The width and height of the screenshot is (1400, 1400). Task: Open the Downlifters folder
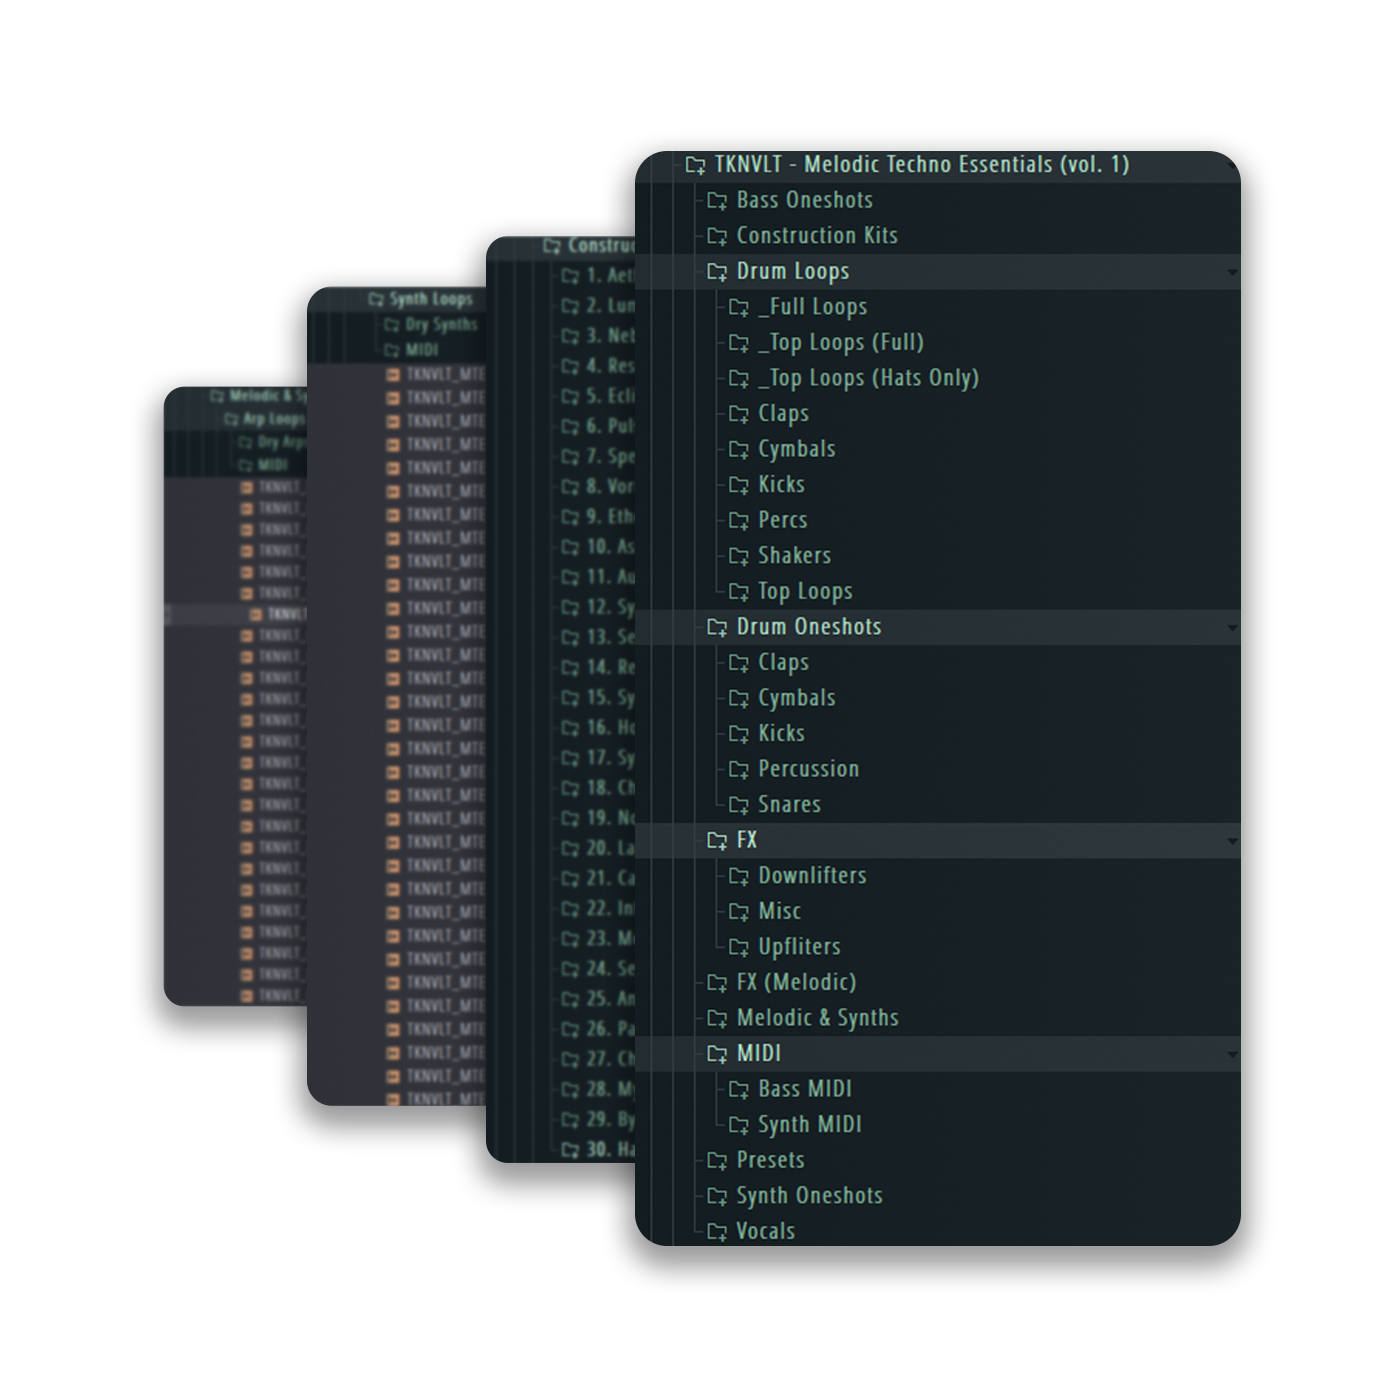click(812, 876)
